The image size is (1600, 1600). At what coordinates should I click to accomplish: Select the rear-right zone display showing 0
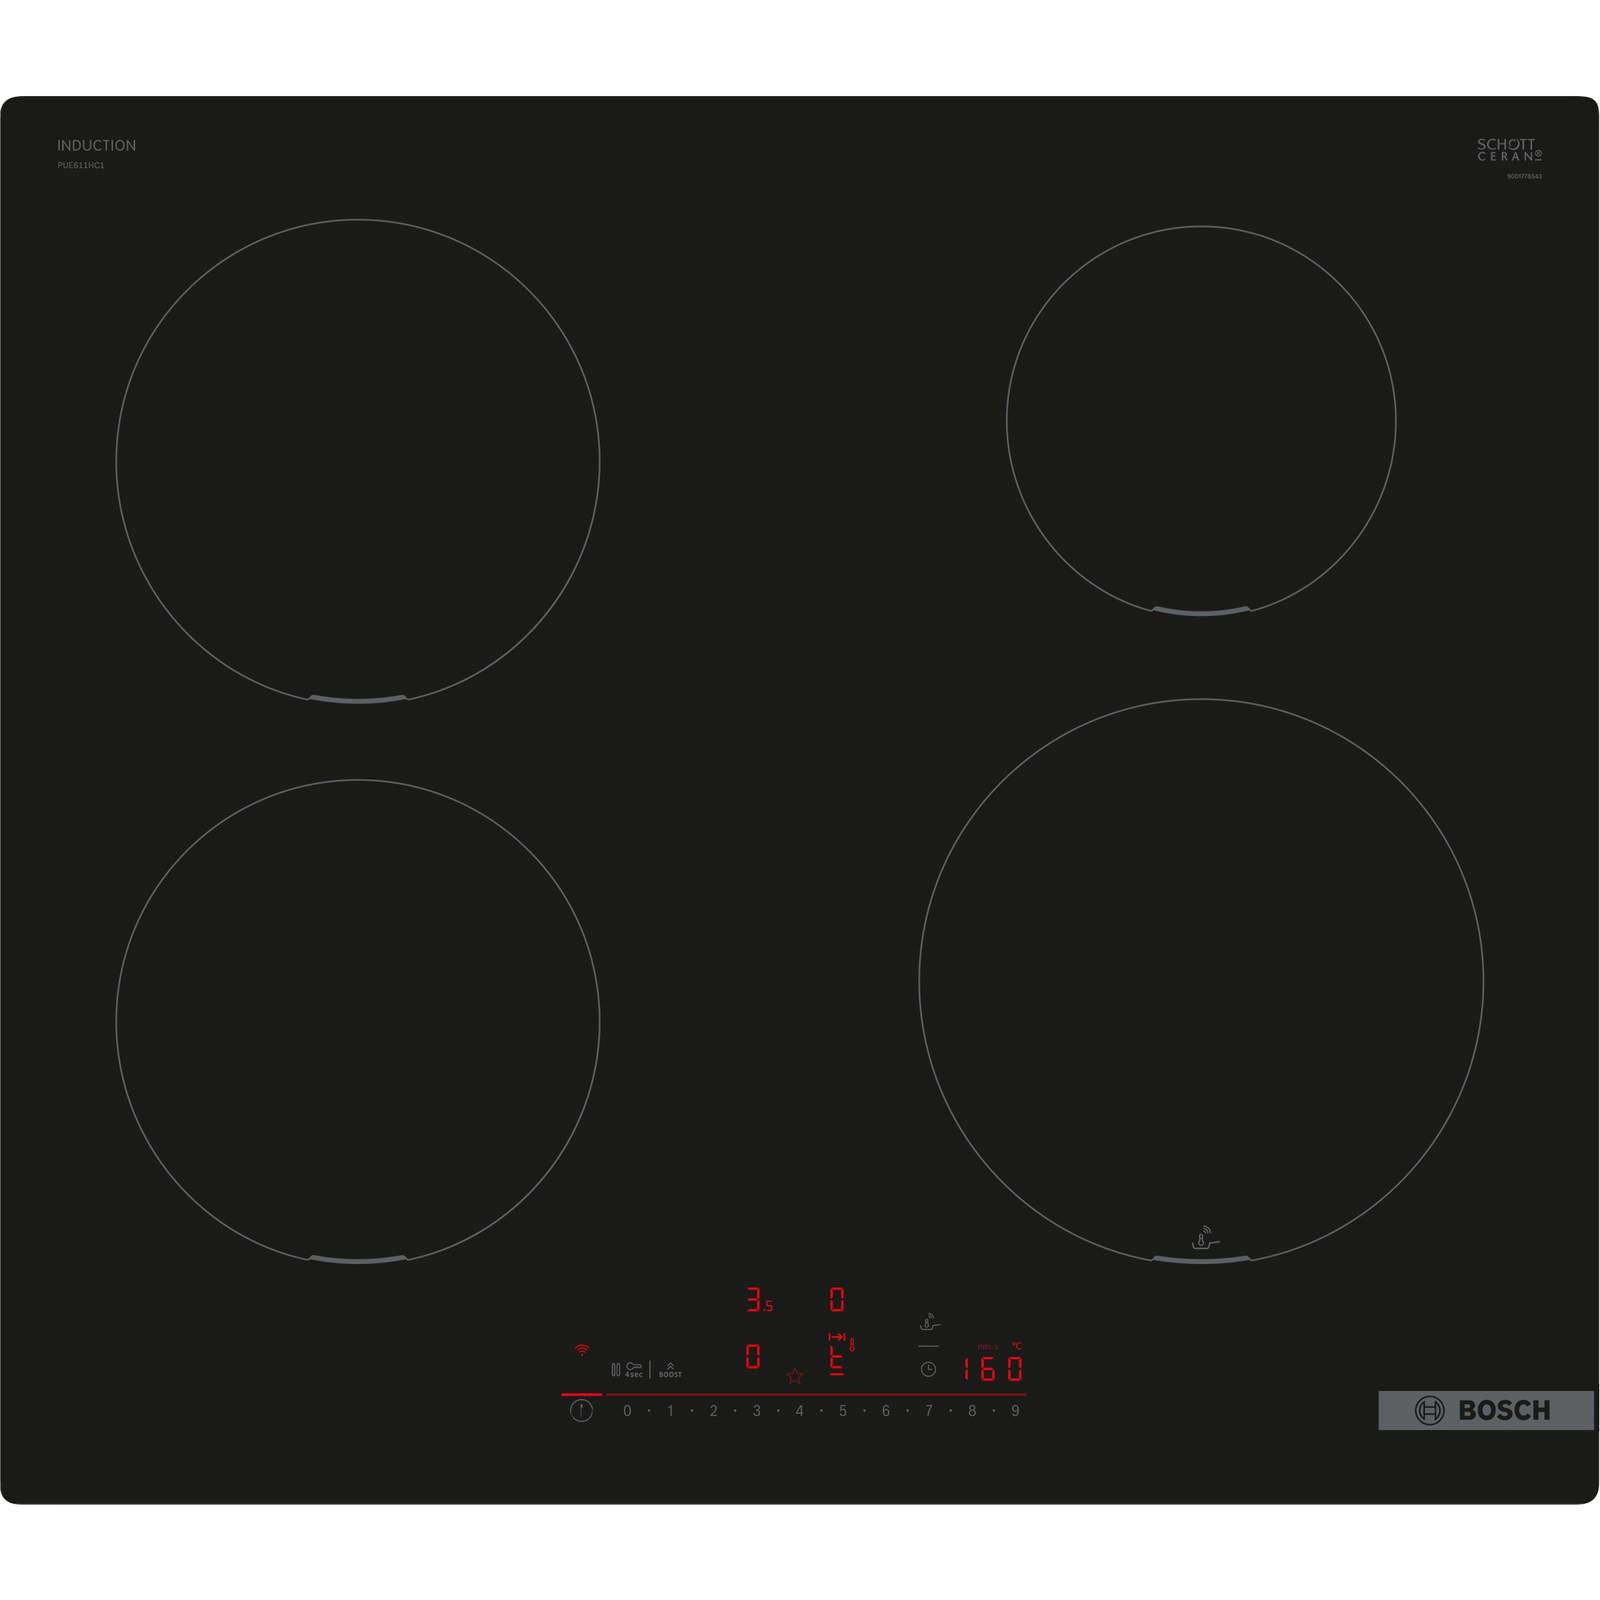(x=837, y=1300)
